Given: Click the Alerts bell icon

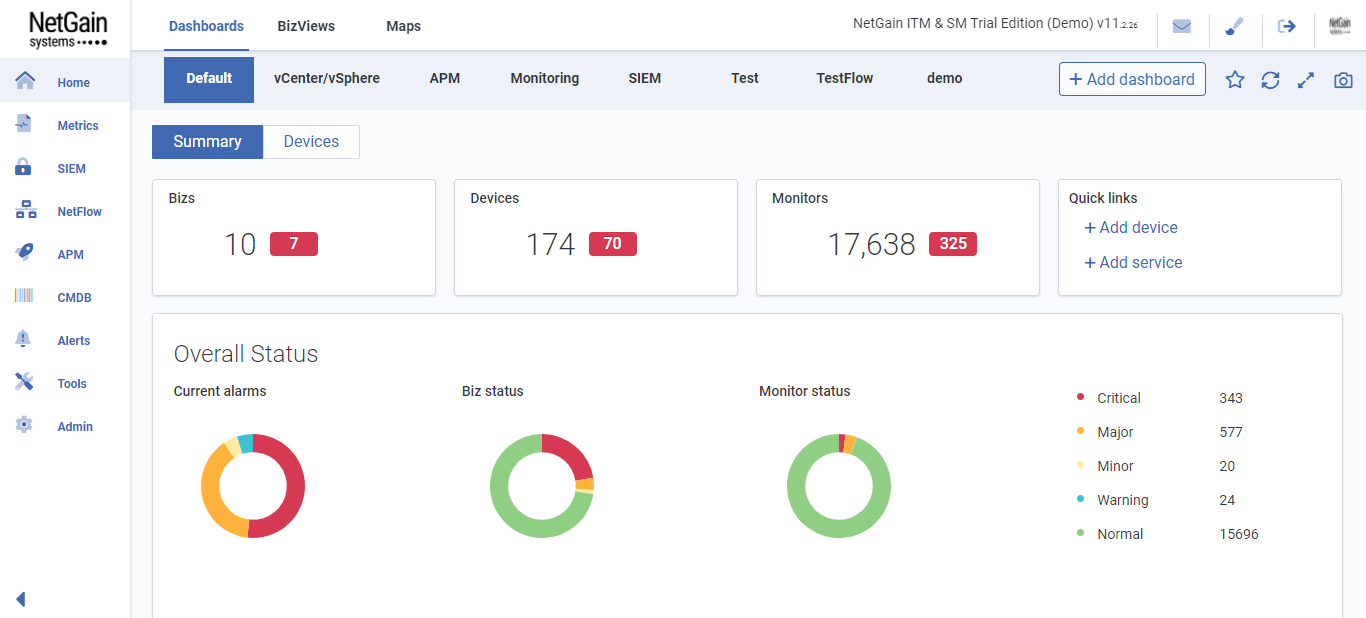Looking at the screenshot, I should click(x=24, y=339).
